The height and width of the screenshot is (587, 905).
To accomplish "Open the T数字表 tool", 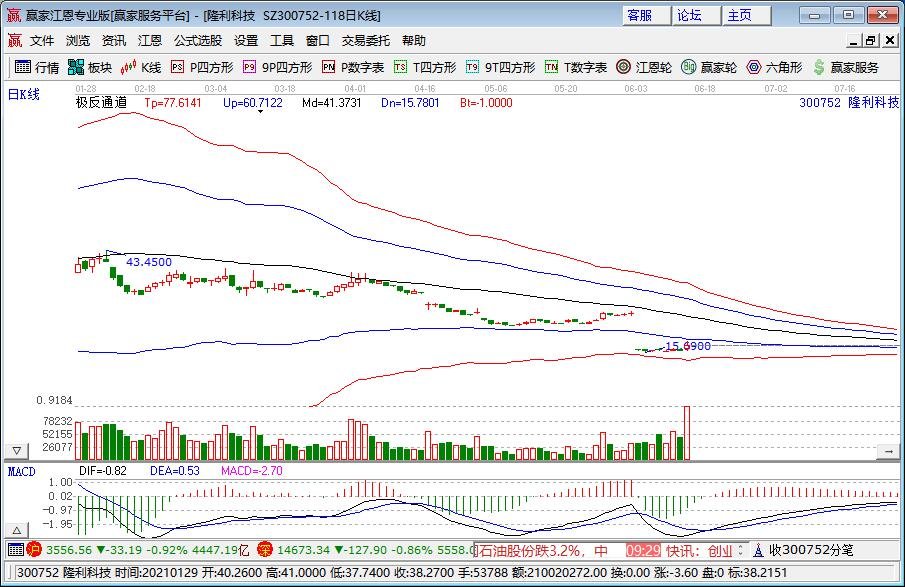I will [x=576, y=68].
